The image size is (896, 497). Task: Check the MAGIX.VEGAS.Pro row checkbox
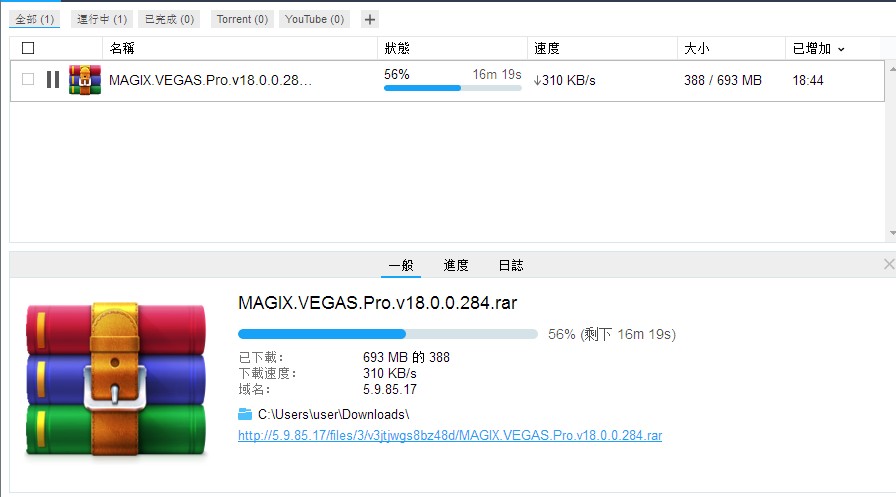pos(28,79)
